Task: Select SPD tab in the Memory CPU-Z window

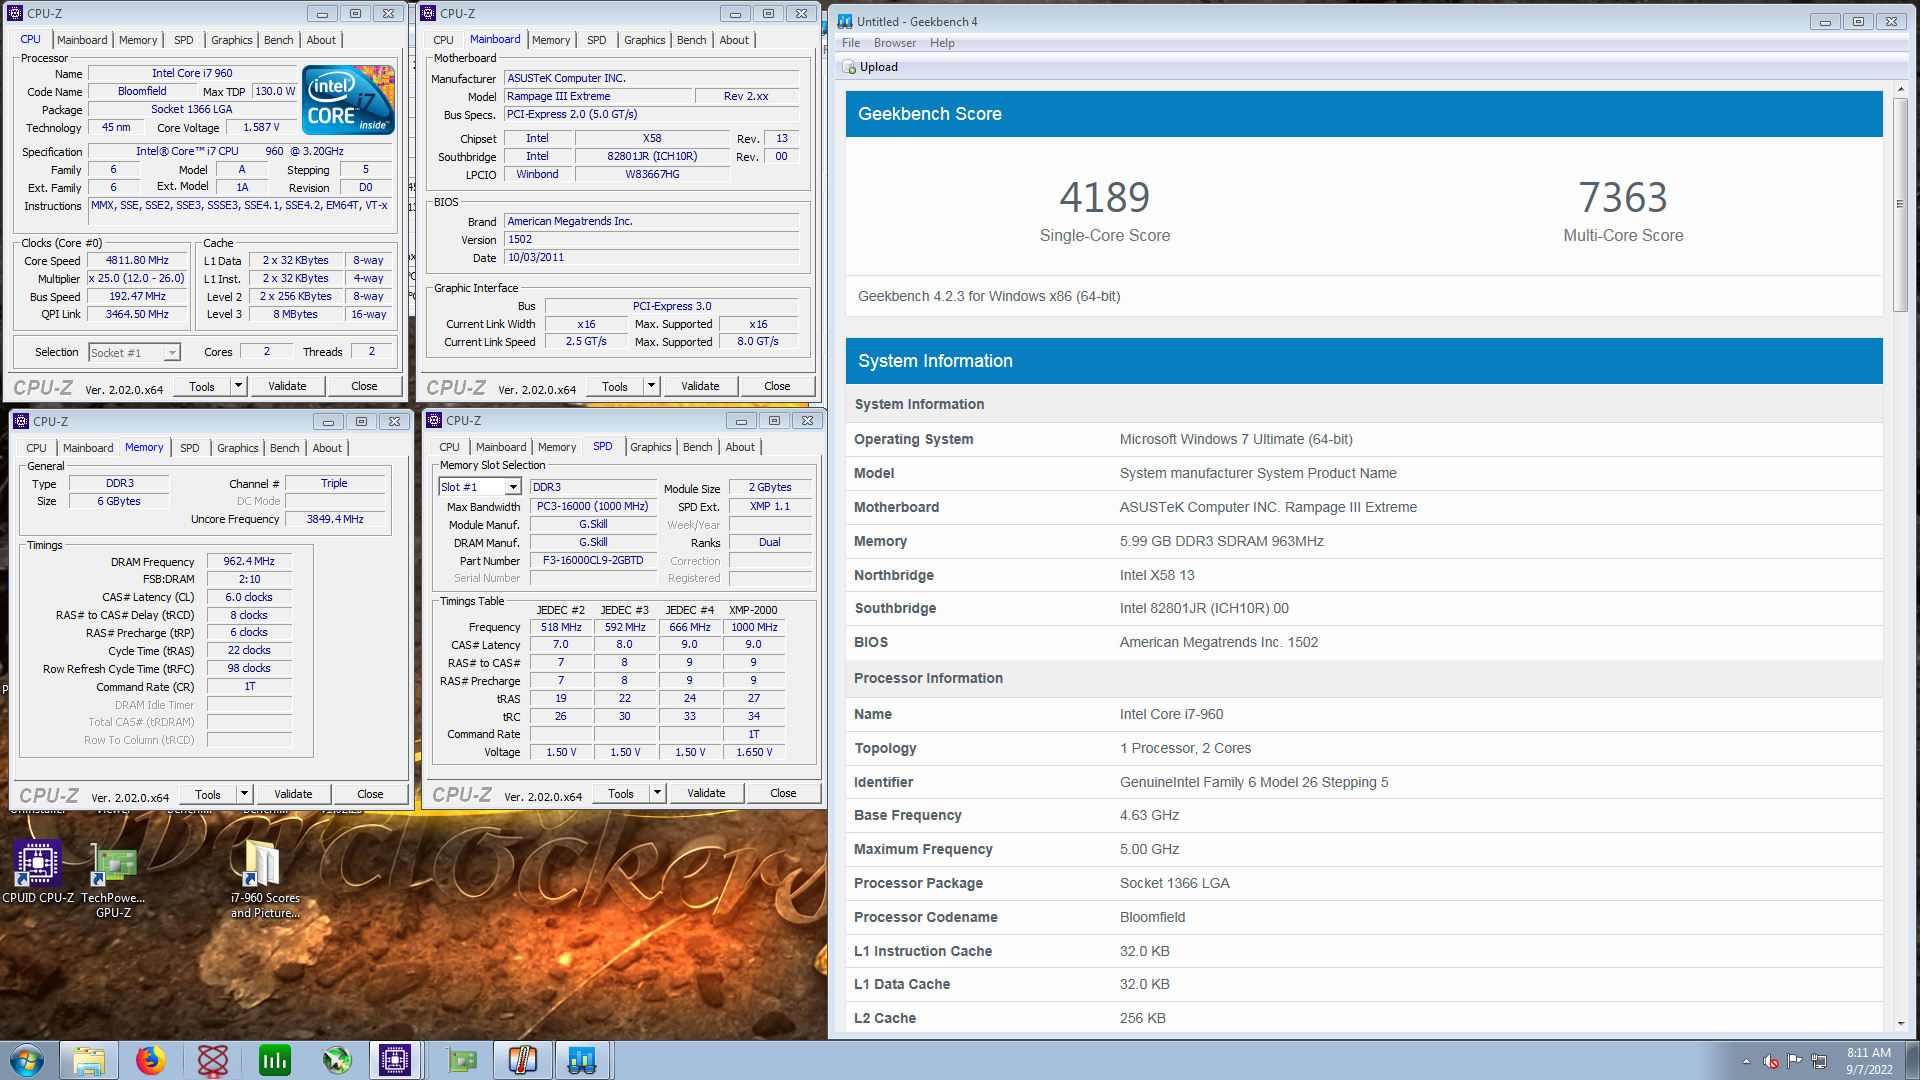Action: [x=190, y=448]
